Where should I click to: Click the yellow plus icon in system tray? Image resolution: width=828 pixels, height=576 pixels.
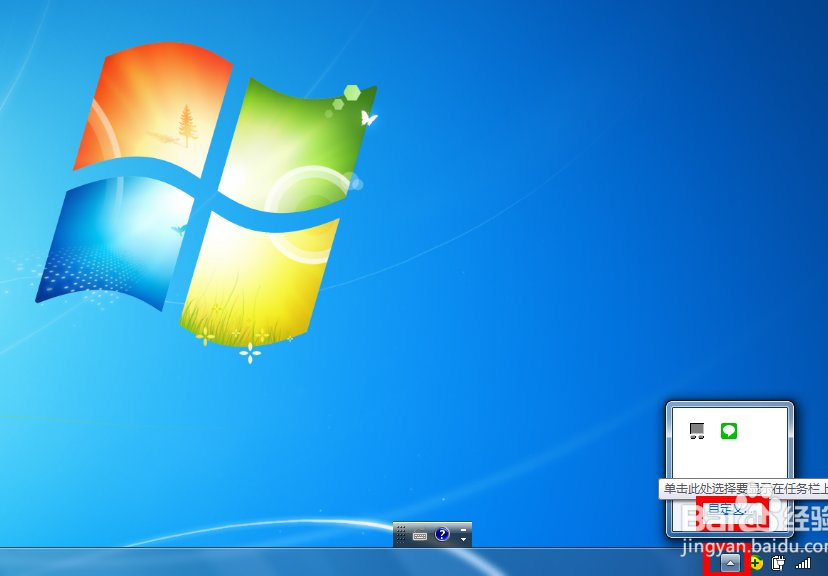tap(757, 564)
